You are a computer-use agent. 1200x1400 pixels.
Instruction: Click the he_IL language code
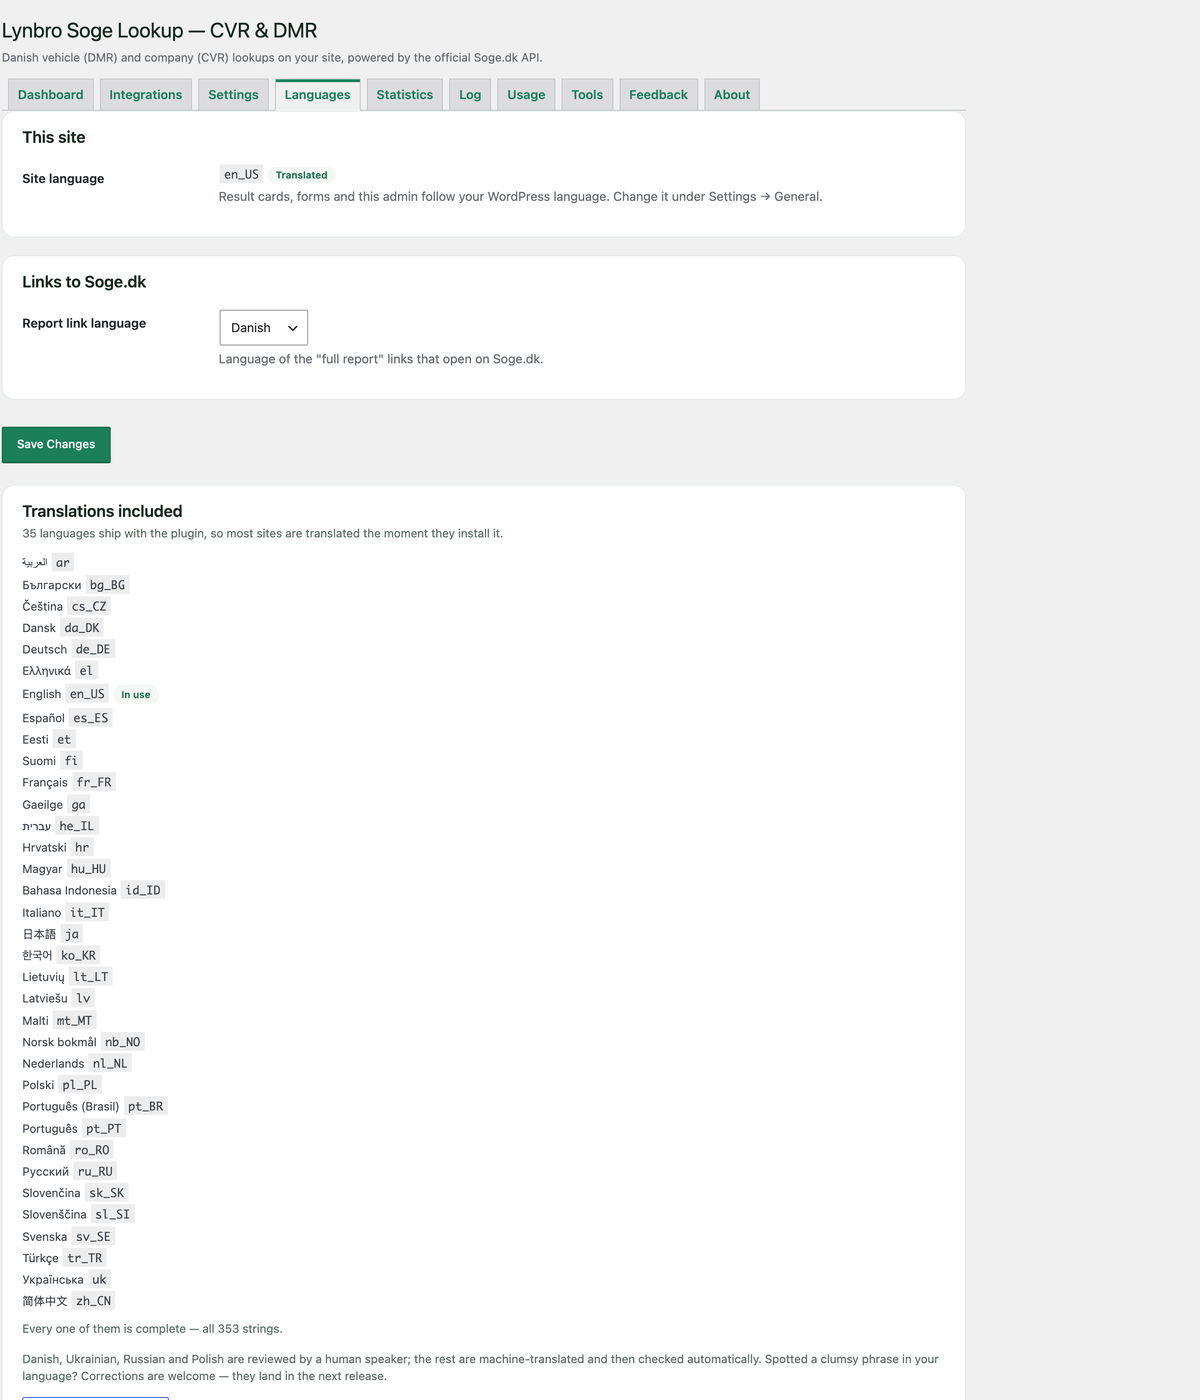click(76, 826)
